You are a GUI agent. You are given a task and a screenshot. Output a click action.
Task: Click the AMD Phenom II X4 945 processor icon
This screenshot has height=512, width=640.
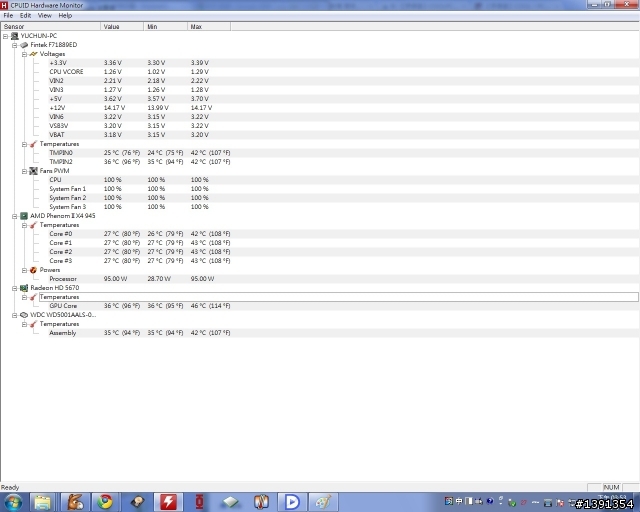(x=24, y=216)
